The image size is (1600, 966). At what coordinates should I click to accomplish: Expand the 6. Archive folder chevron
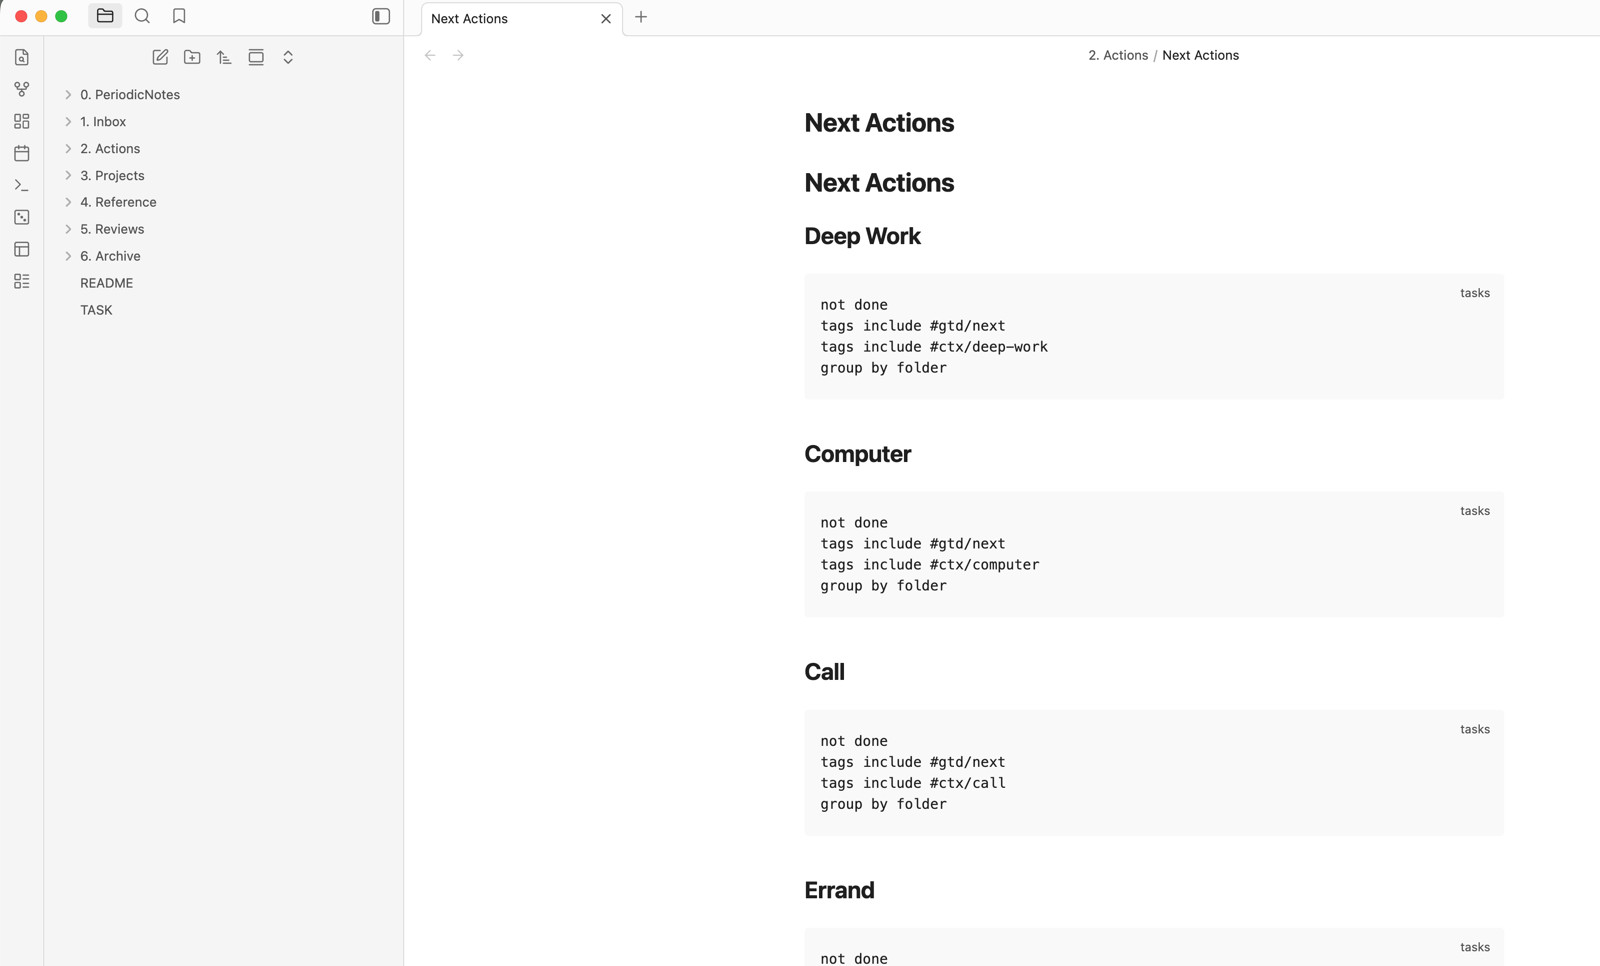(x=68, y=256)
